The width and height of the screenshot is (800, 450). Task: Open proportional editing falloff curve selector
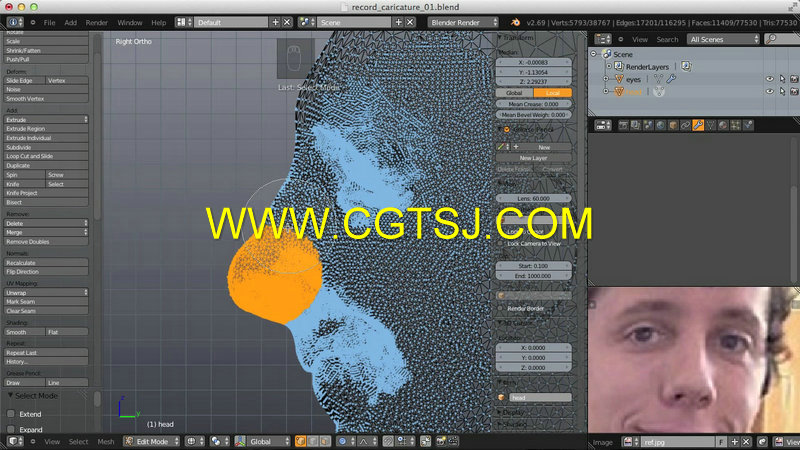pyautogui.click(x=366, y=441)
